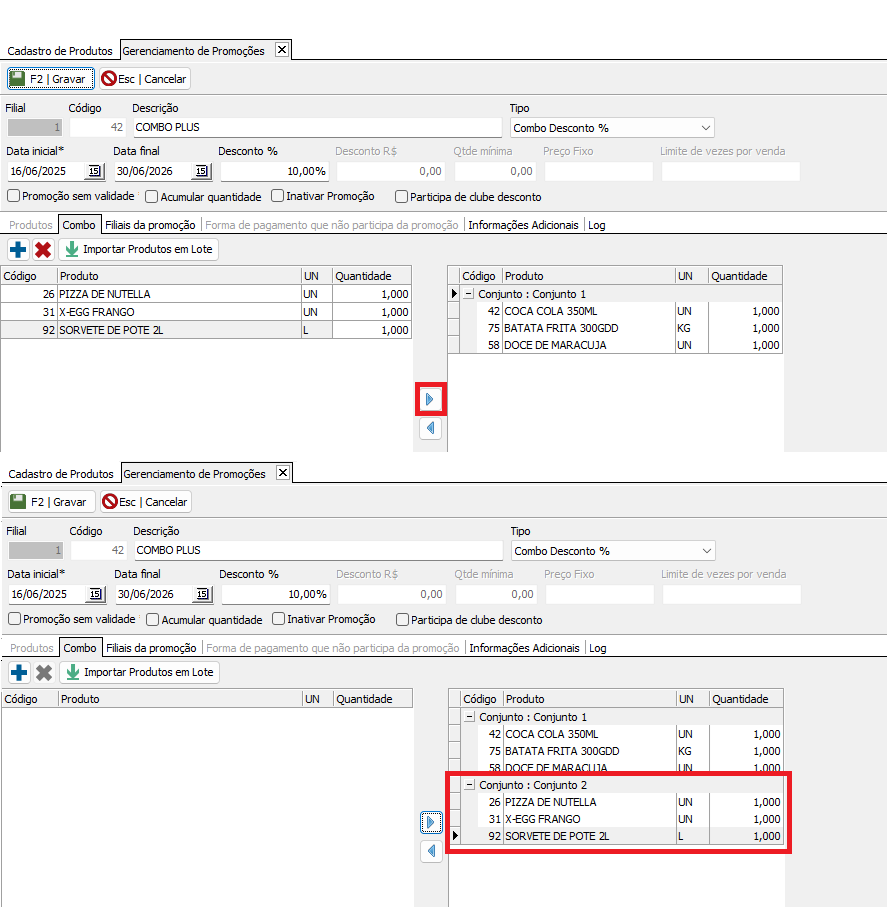Open 'Informações Adicionais' tab in the upper screenshot
The height and width of the screenshot is (908, 887).
tap(524, 225)
